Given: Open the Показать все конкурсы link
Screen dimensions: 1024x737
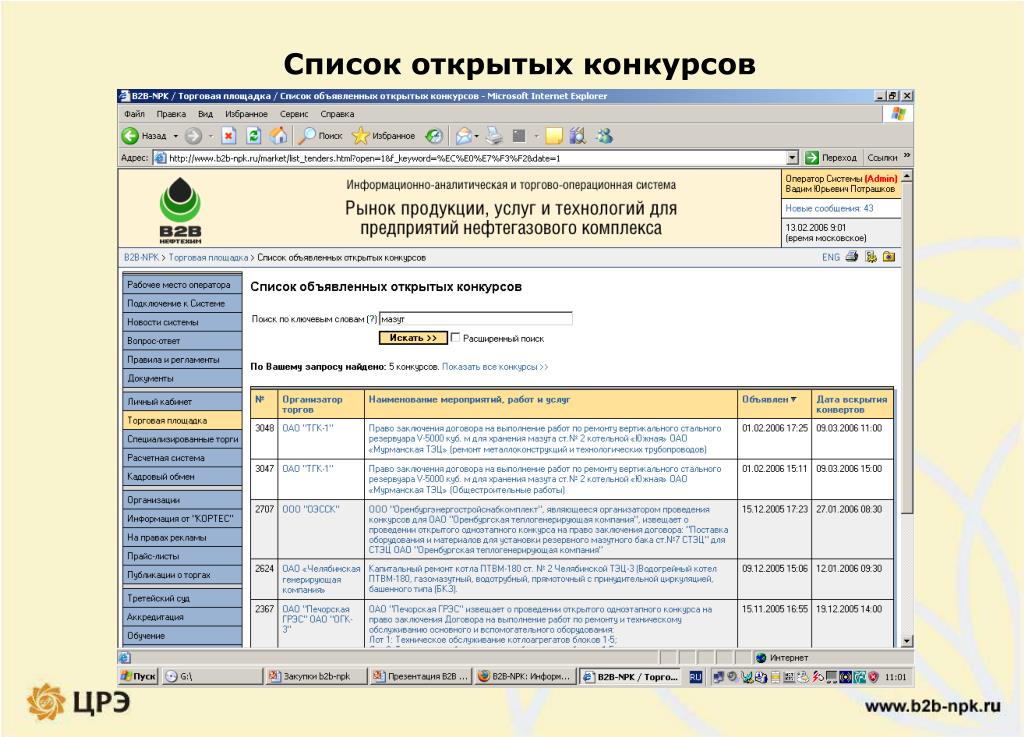Looking at the screenshot, I should (x=495, y=367).
